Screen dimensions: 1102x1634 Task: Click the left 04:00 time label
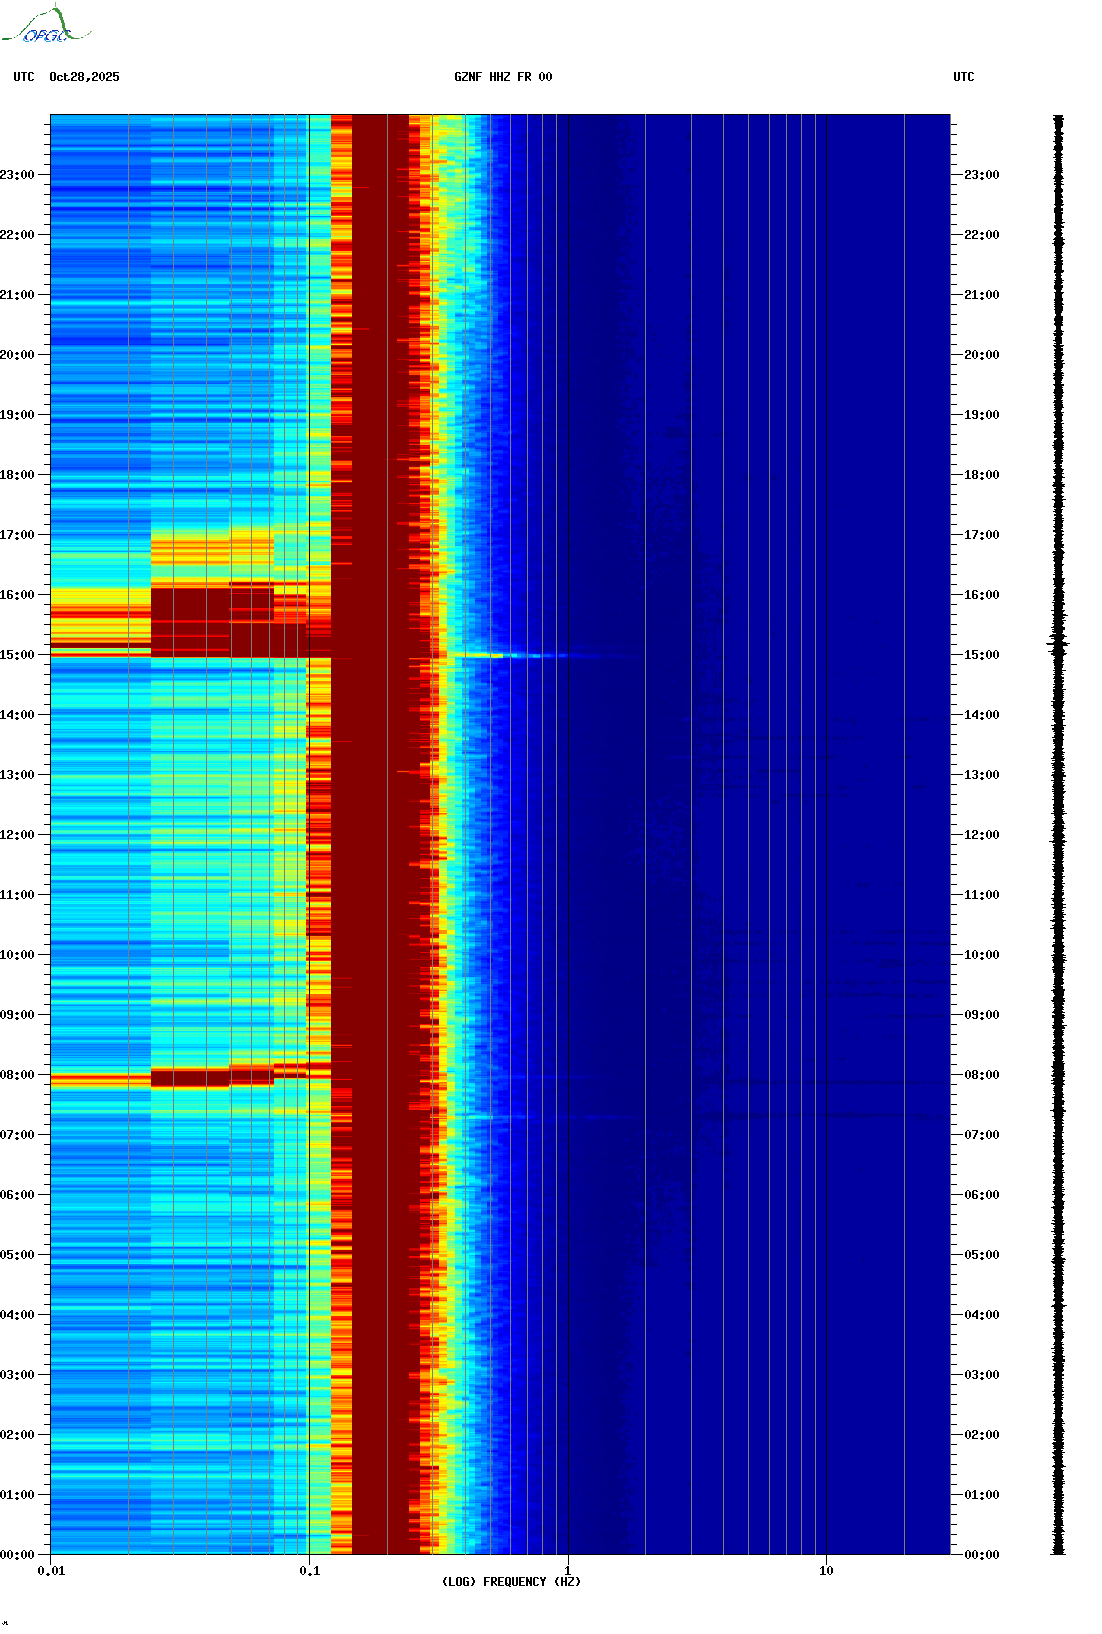coord(17,1315)
